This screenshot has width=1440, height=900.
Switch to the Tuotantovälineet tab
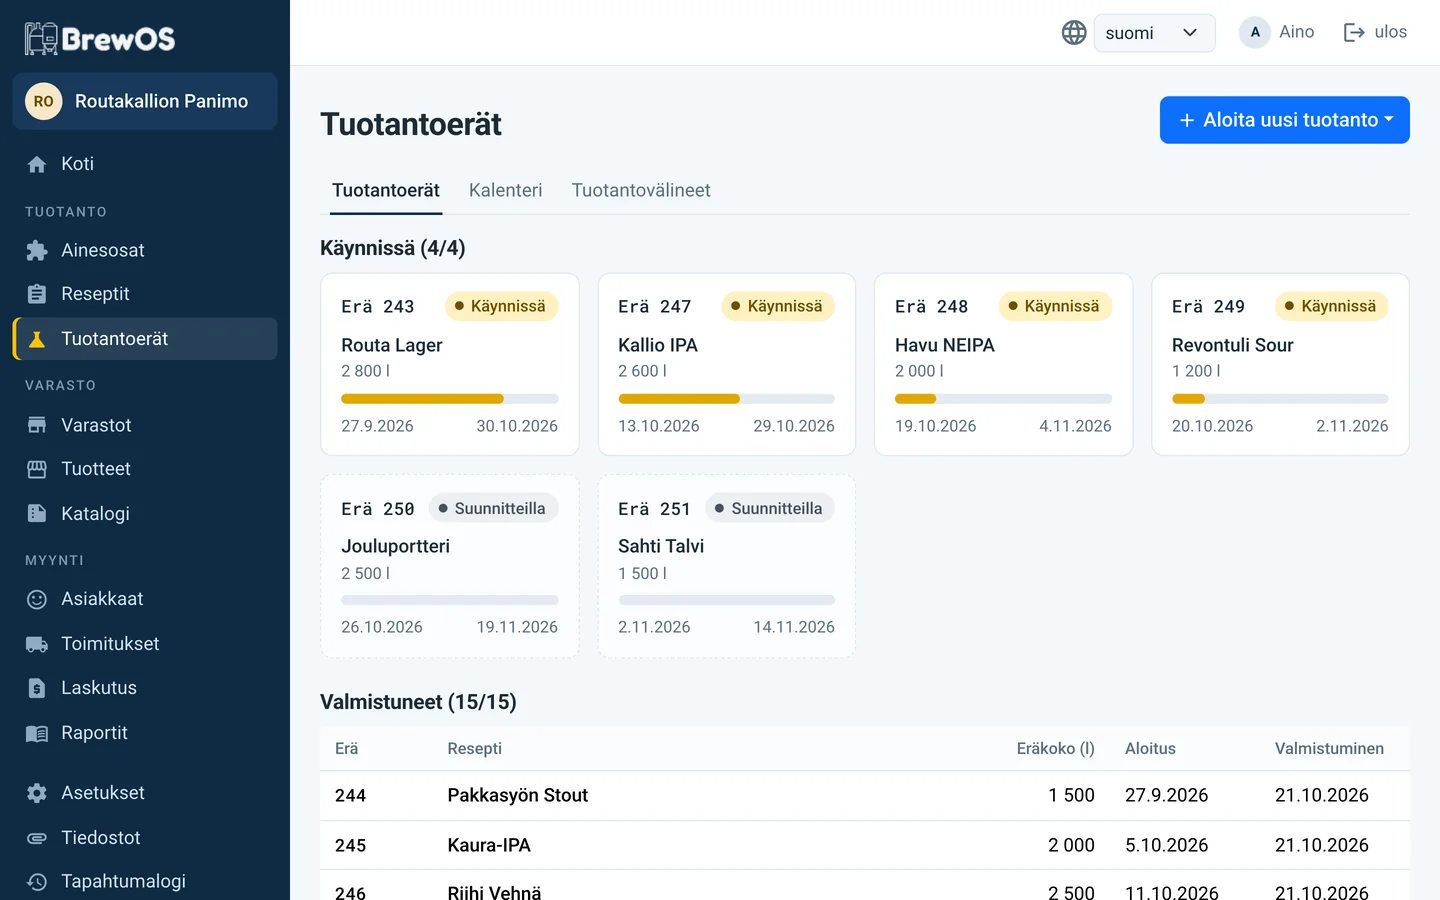[x=641, y=190]
